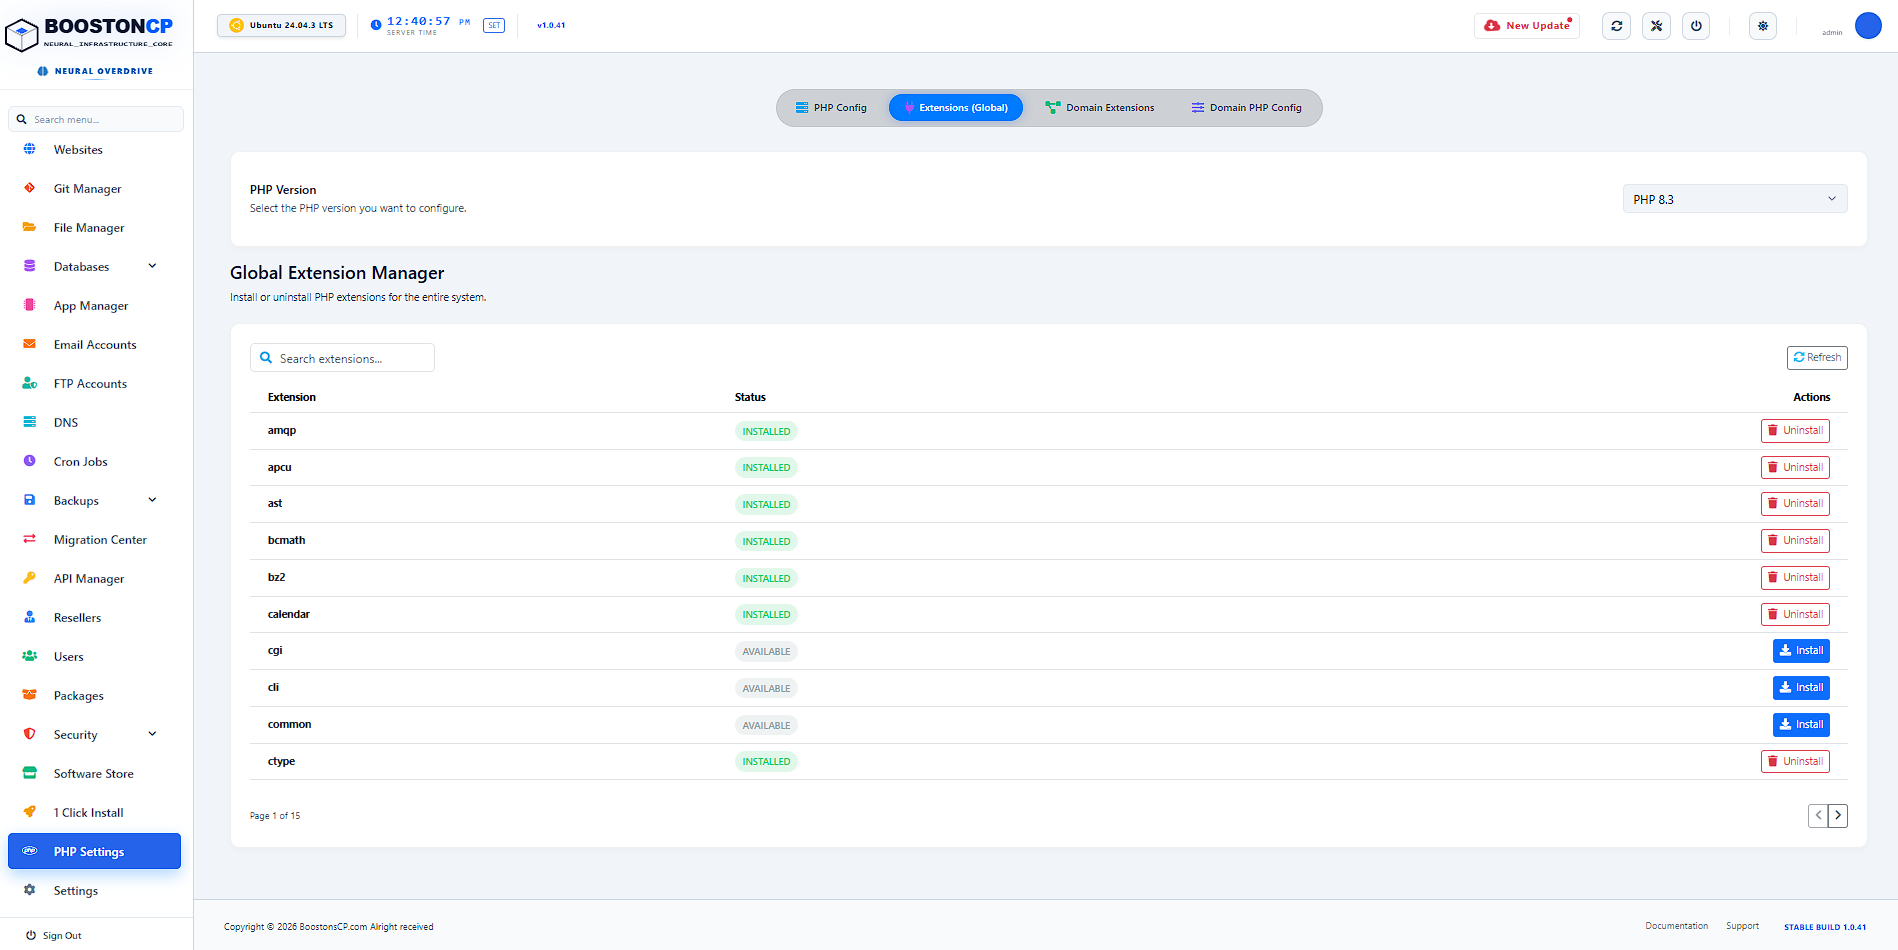1898x950 pixels.
Task: Expand the Backups submenu chevron
Action: click(152, 500)
